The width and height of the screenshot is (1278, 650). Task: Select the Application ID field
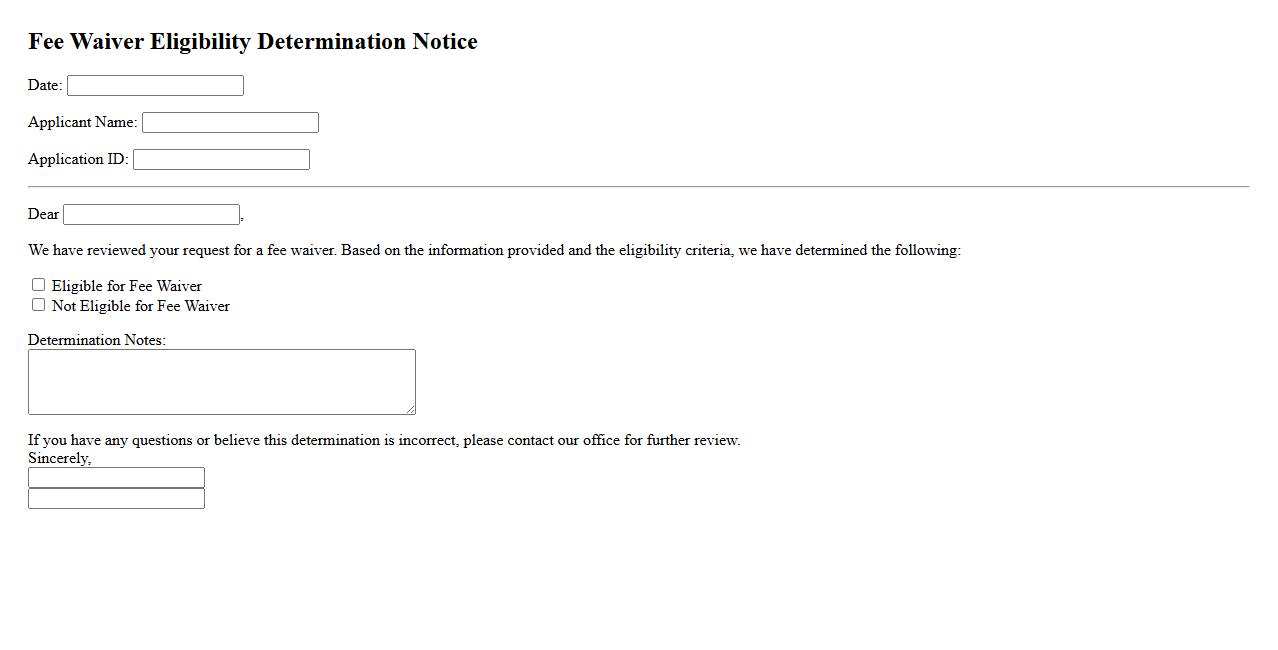[x=221, y=160]
